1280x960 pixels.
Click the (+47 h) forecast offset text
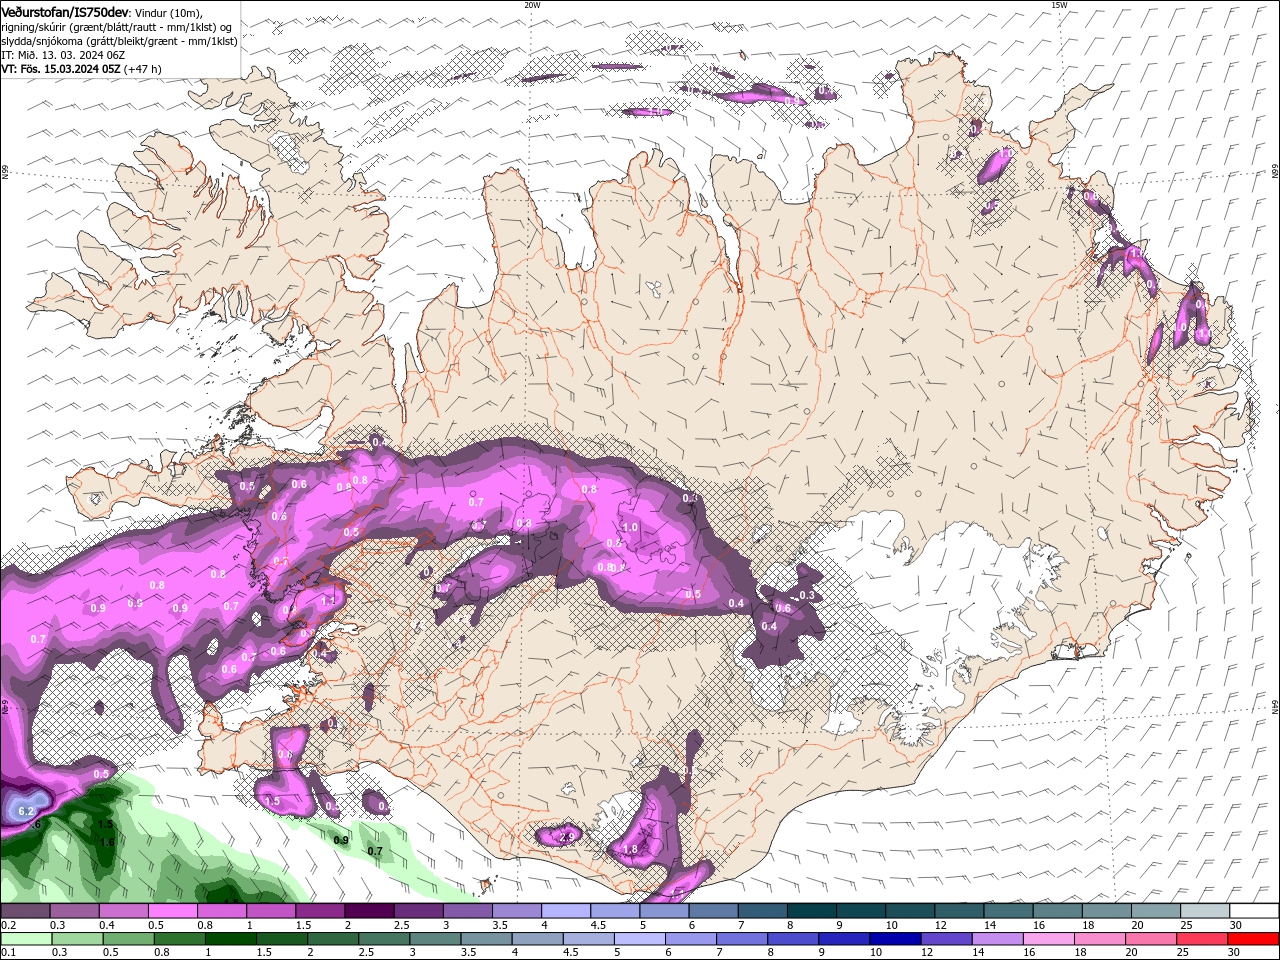tap(143, 69)
